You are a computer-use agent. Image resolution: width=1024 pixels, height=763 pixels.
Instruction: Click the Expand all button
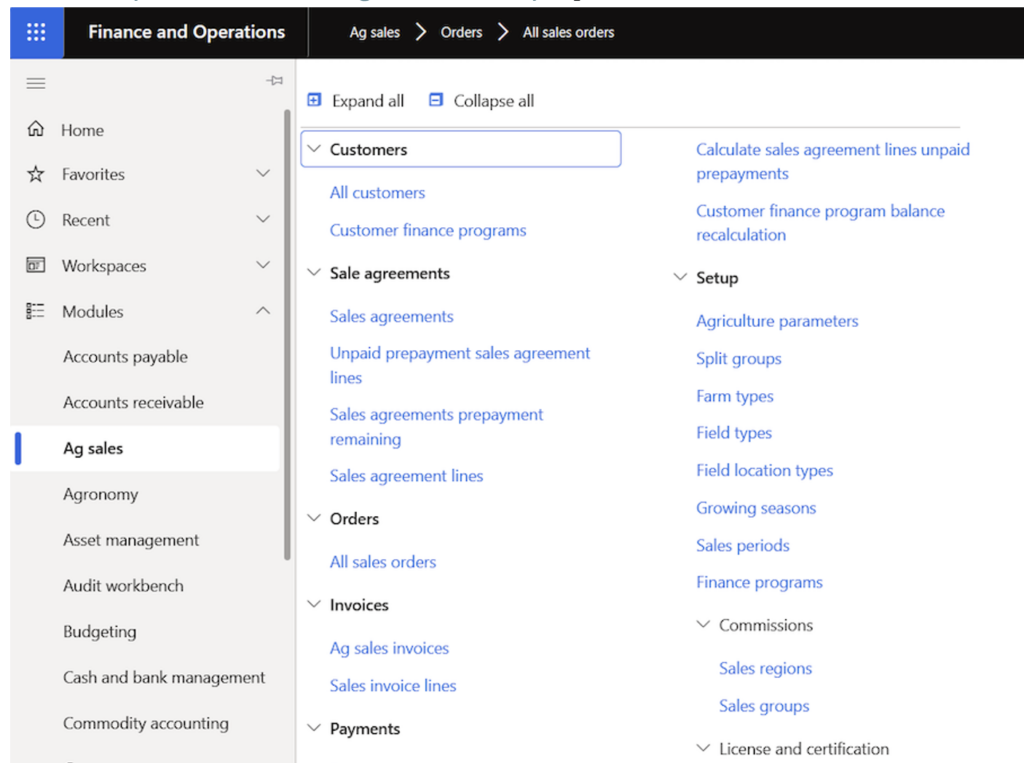point(356,101)
